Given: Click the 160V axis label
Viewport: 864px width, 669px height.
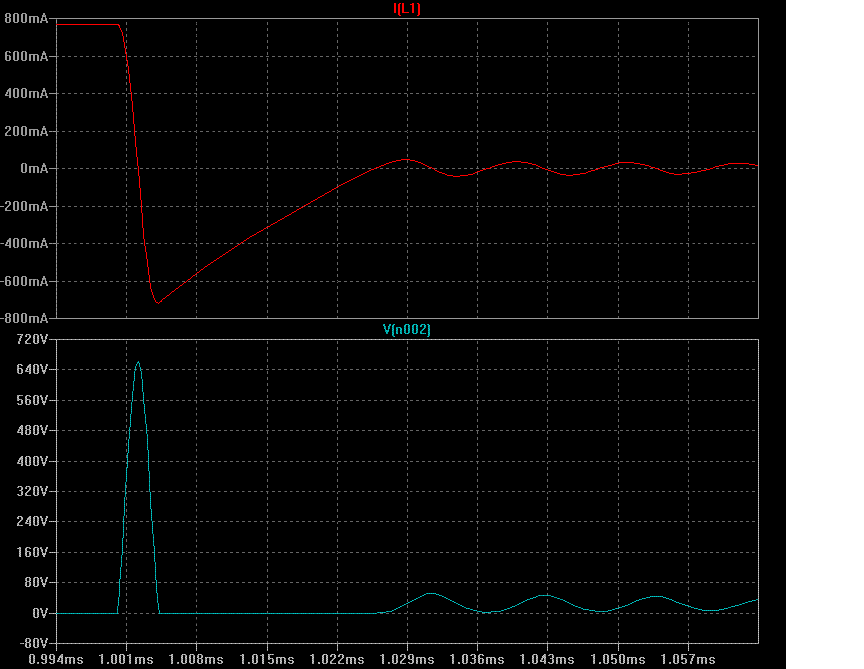Looking at the screenshot, I should point(33,552).
